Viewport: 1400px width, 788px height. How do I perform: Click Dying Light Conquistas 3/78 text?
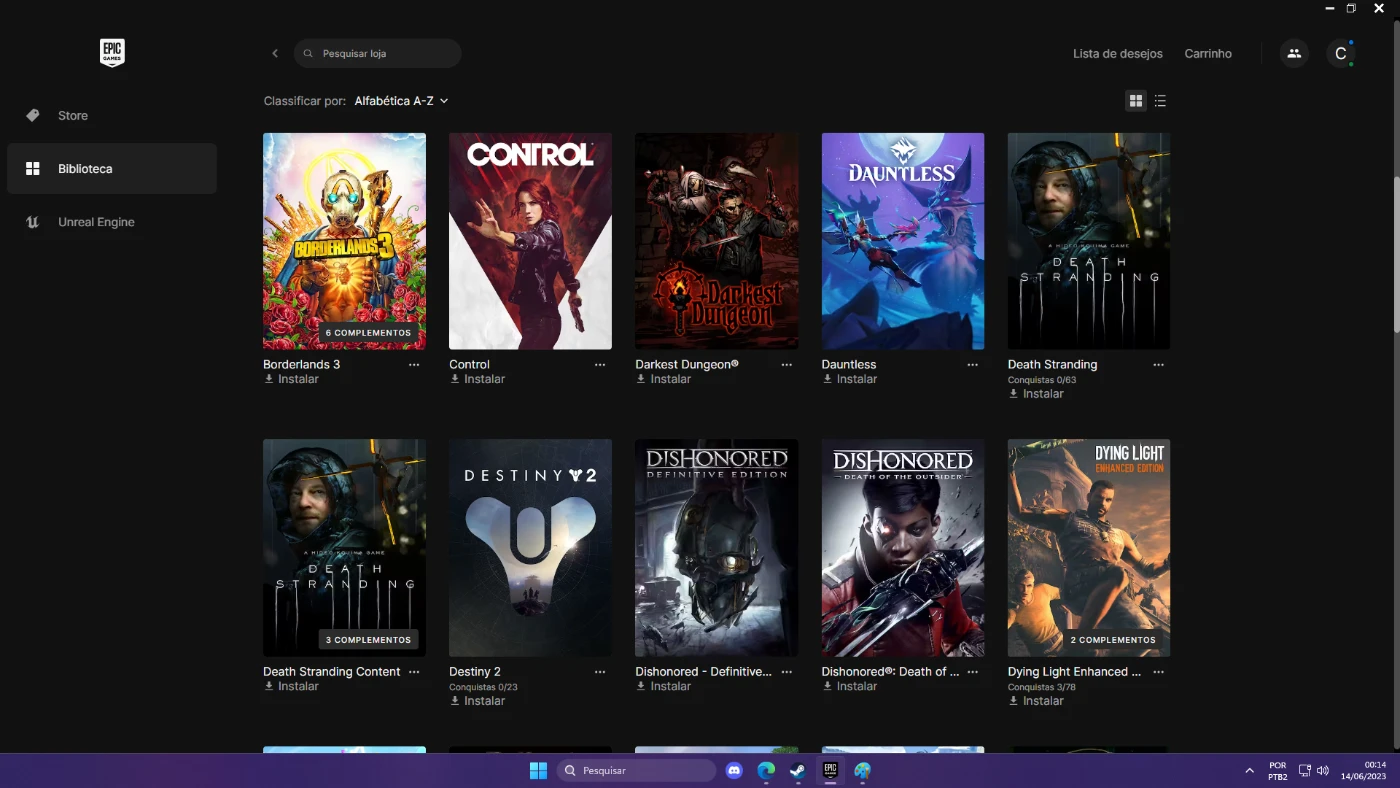coord(1042,687)
